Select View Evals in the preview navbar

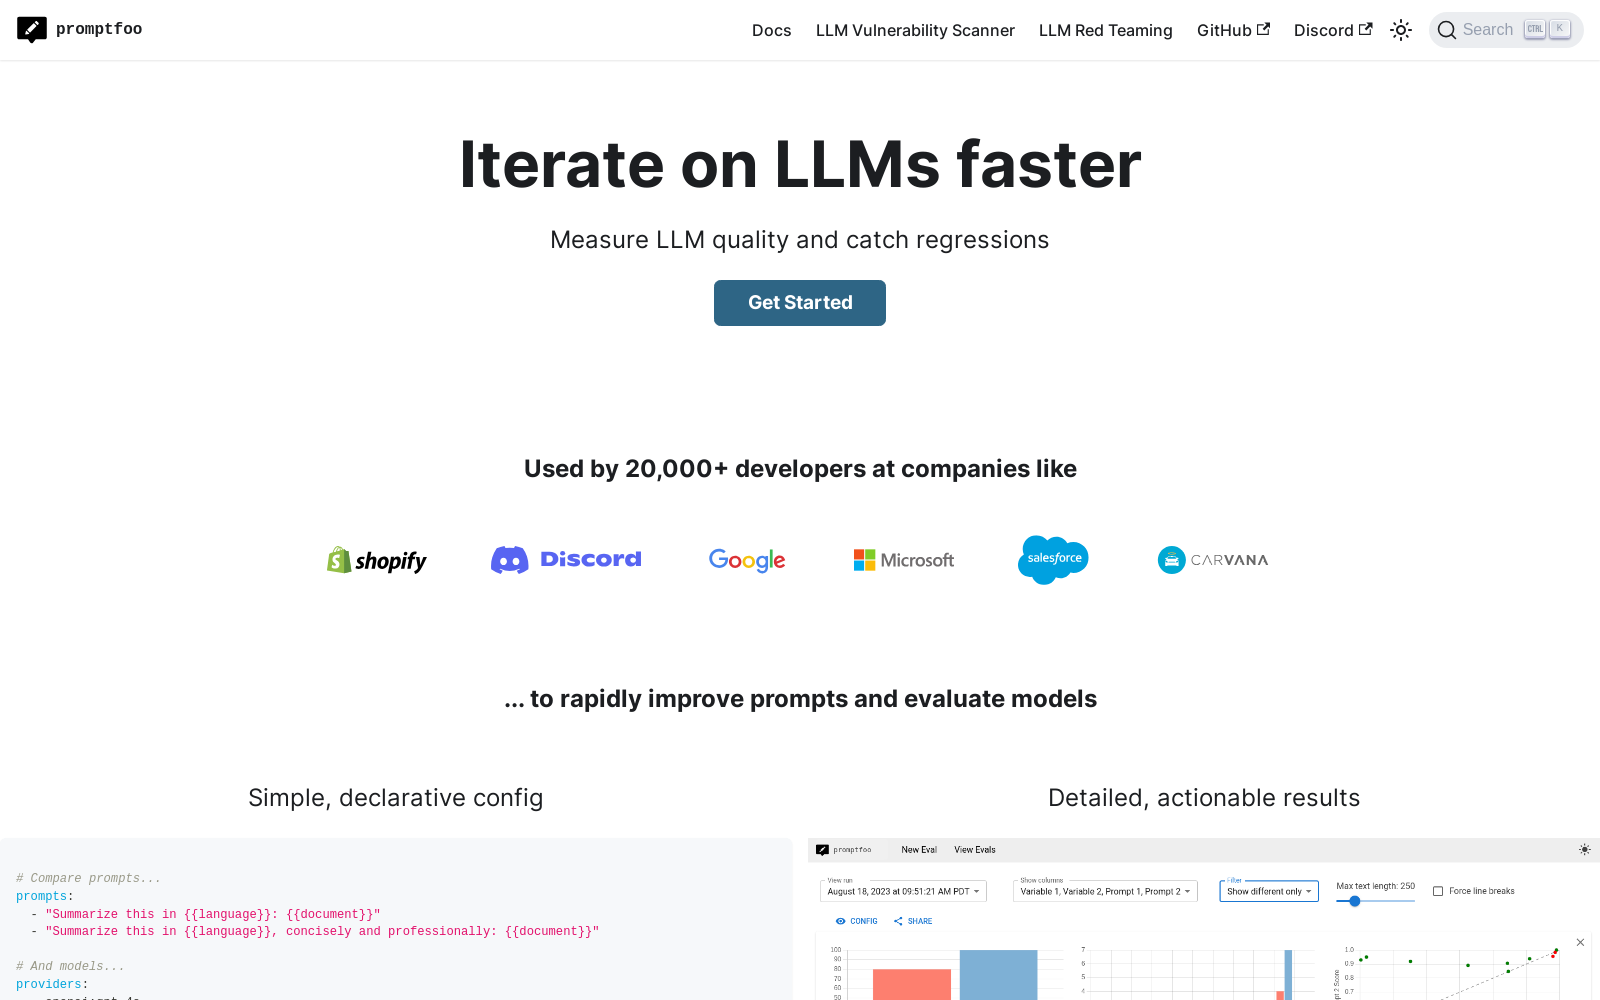click(x=975, y=850)
